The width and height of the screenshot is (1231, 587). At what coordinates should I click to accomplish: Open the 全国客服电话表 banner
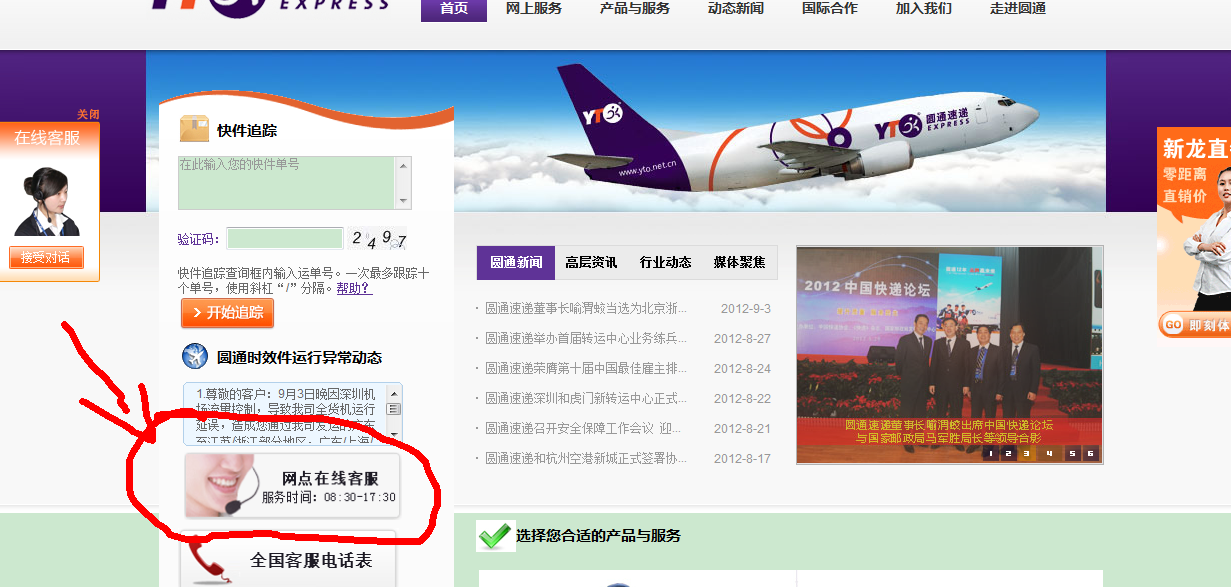(288, 560)
